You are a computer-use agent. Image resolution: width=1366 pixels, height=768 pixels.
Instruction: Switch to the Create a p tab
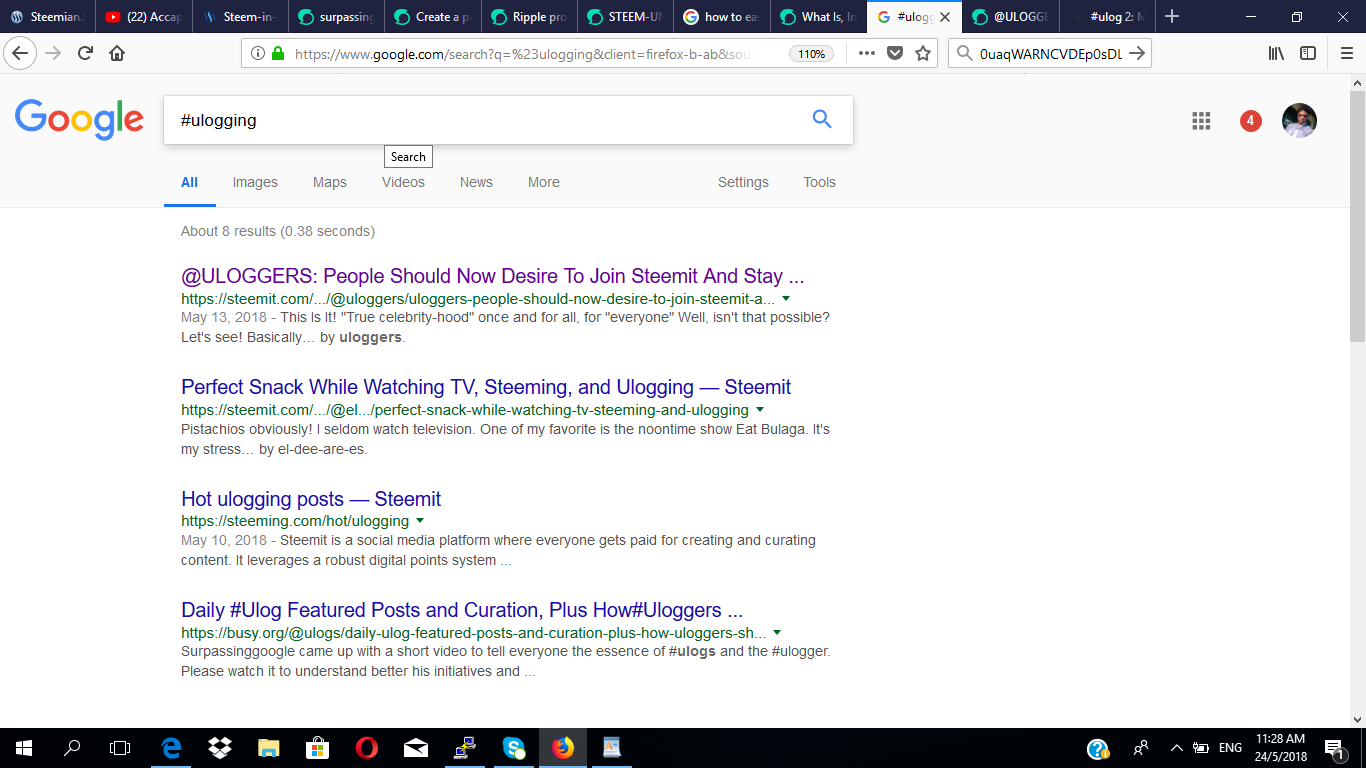coord(432,17)
